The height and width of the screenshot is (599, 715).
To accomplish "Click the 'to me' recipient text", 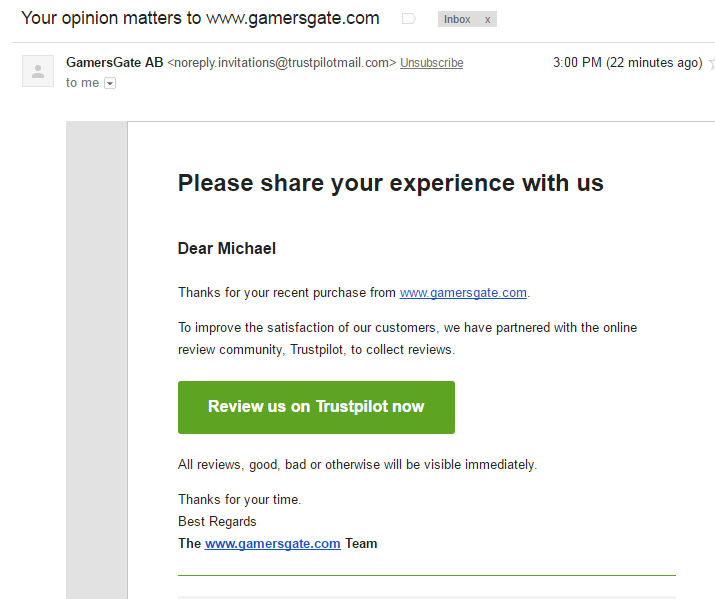I will coord(83,83).
